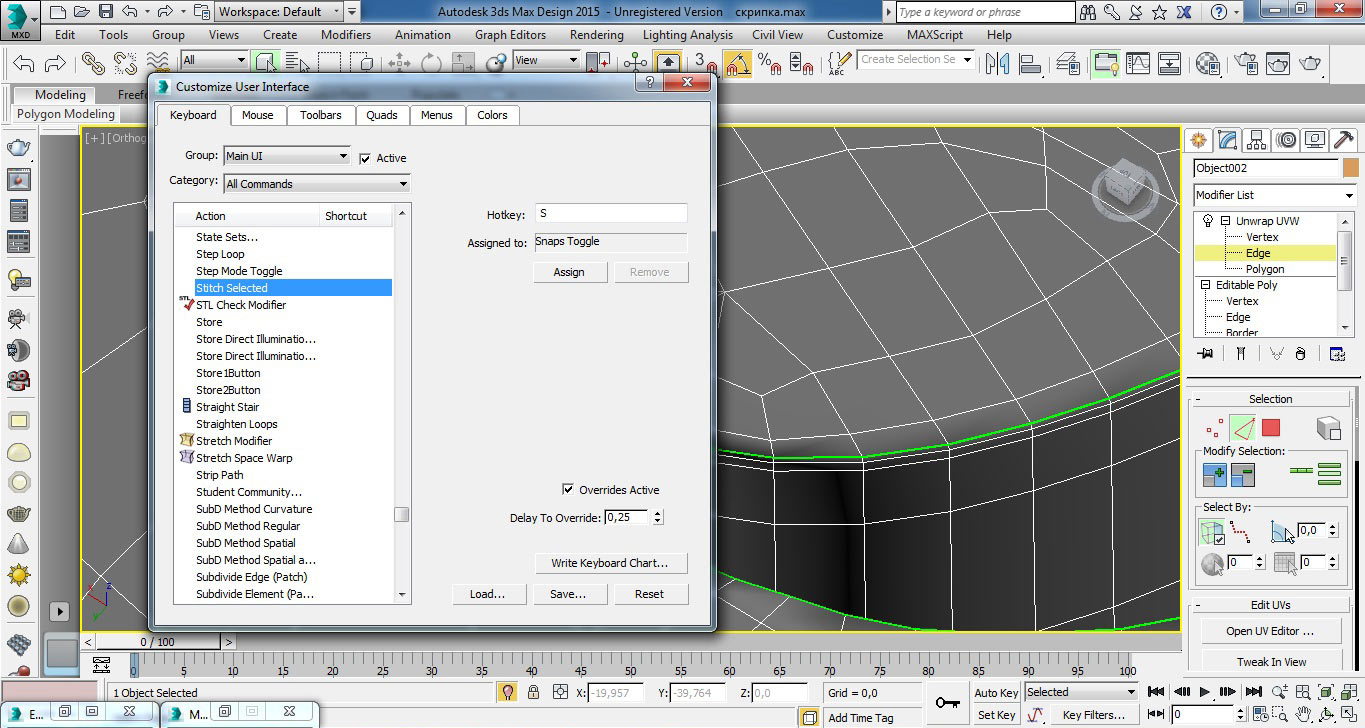Click the Grow selection icon
1365x728 pixels.
point(1214,475)
